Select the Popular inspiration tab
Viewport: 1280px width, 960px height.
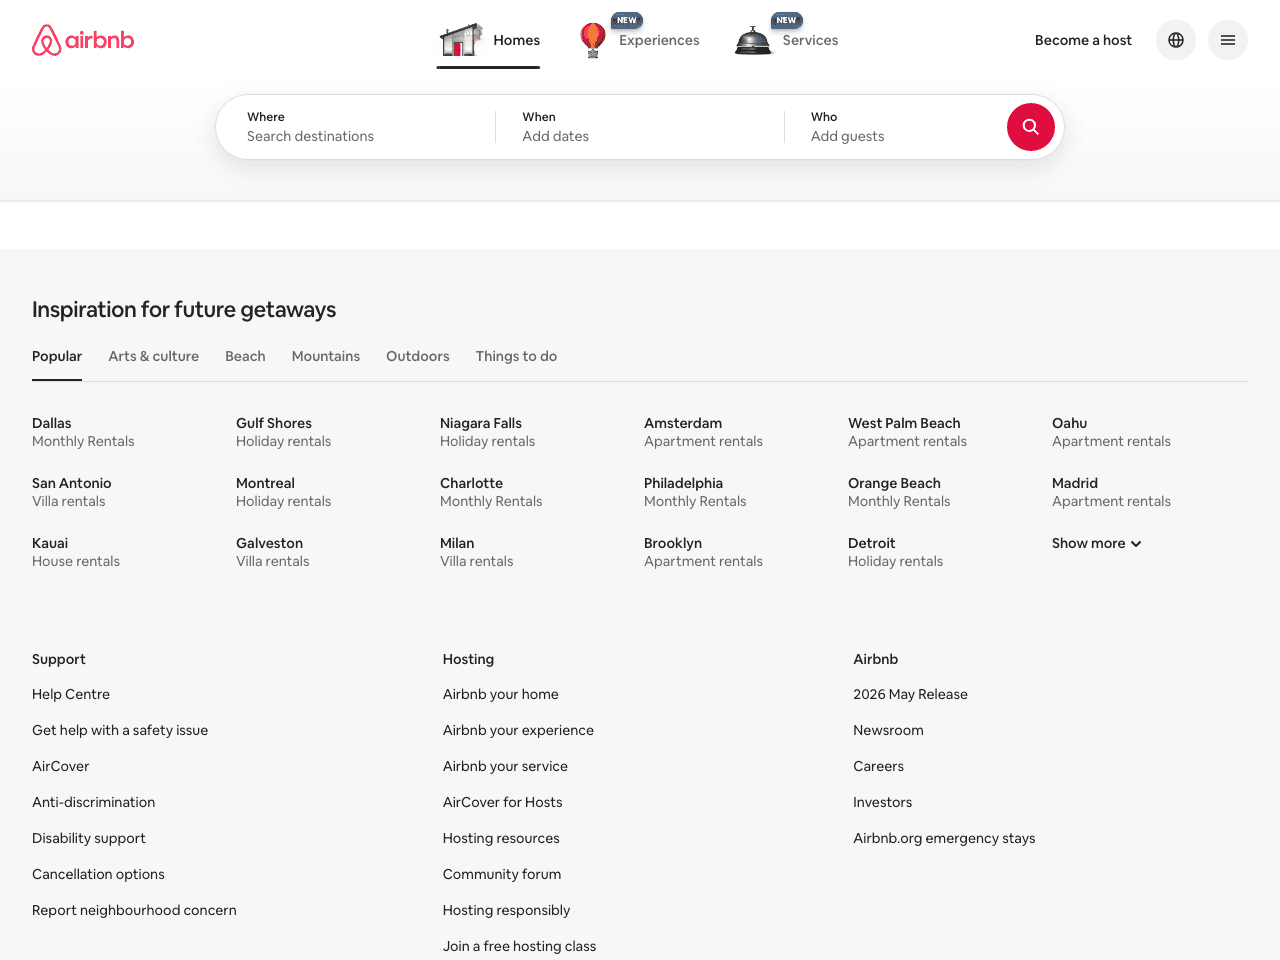(x=57, y=356)
